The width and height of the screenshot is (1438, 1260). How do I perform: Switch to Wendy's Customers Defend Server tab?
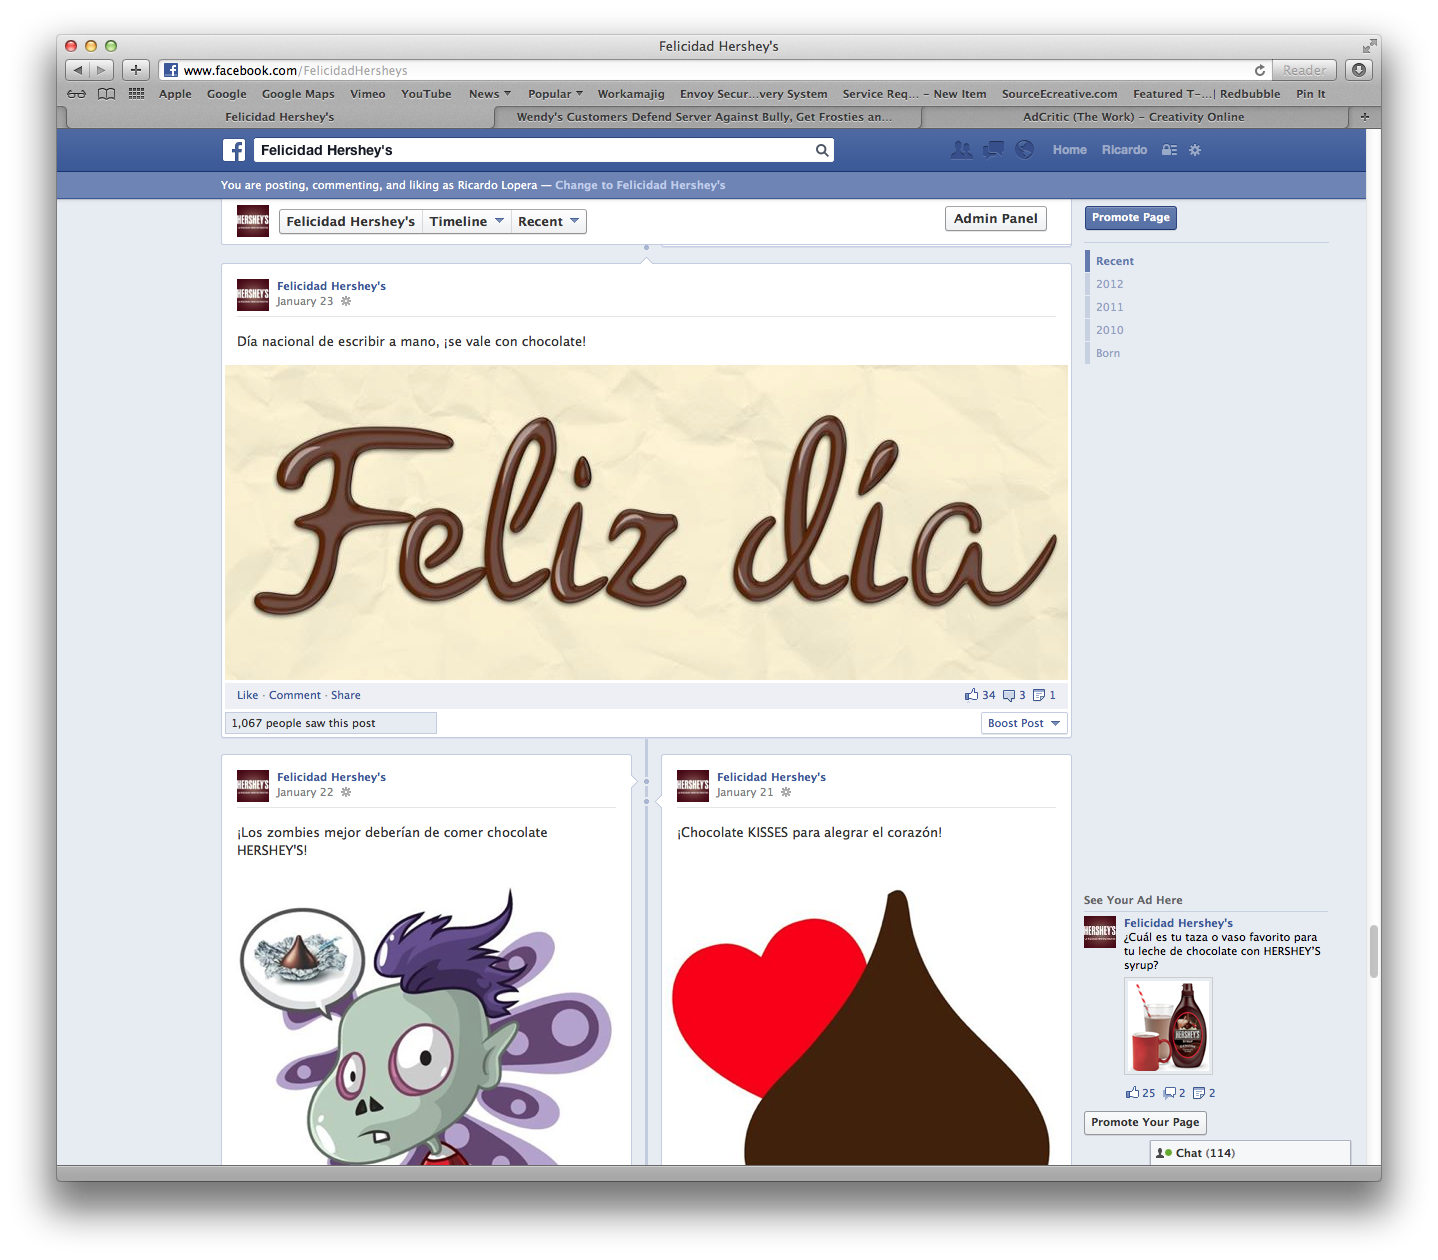point(705,117)
